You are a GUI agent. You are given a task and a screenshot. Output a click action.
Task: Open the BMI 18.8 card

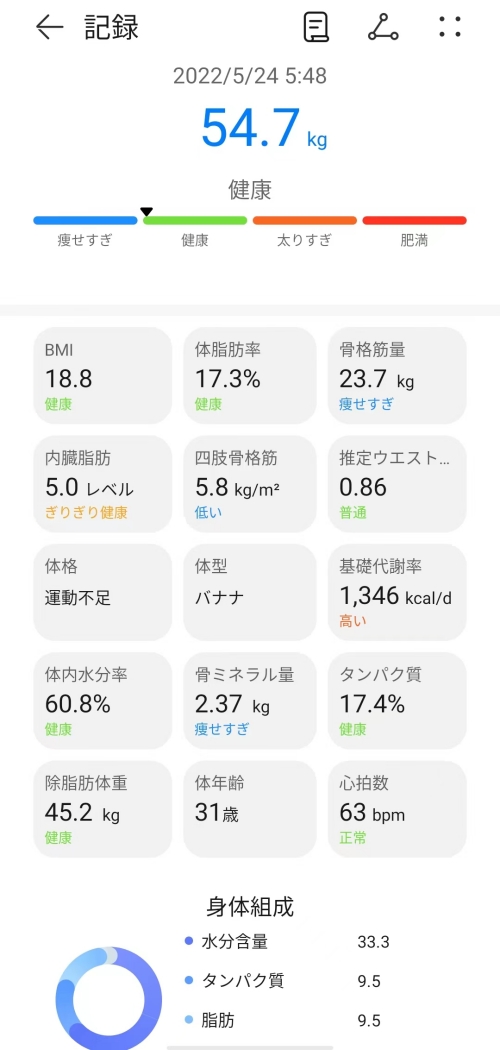pyautogui.click(x=102, y=376)
